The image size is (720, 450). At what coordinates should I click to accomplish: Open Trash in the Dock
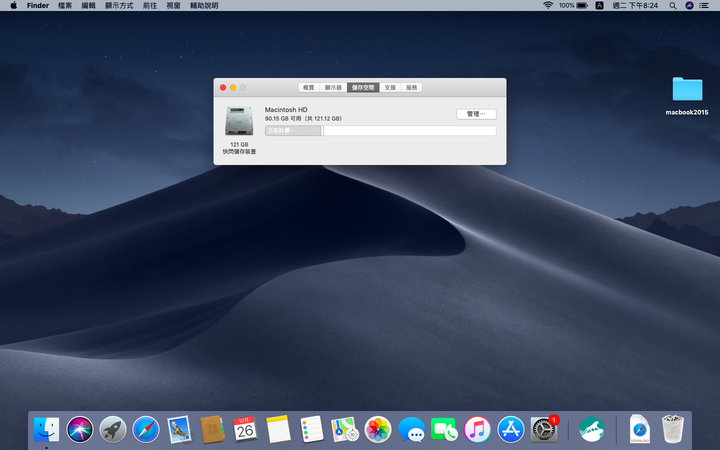tap(673, 430)
